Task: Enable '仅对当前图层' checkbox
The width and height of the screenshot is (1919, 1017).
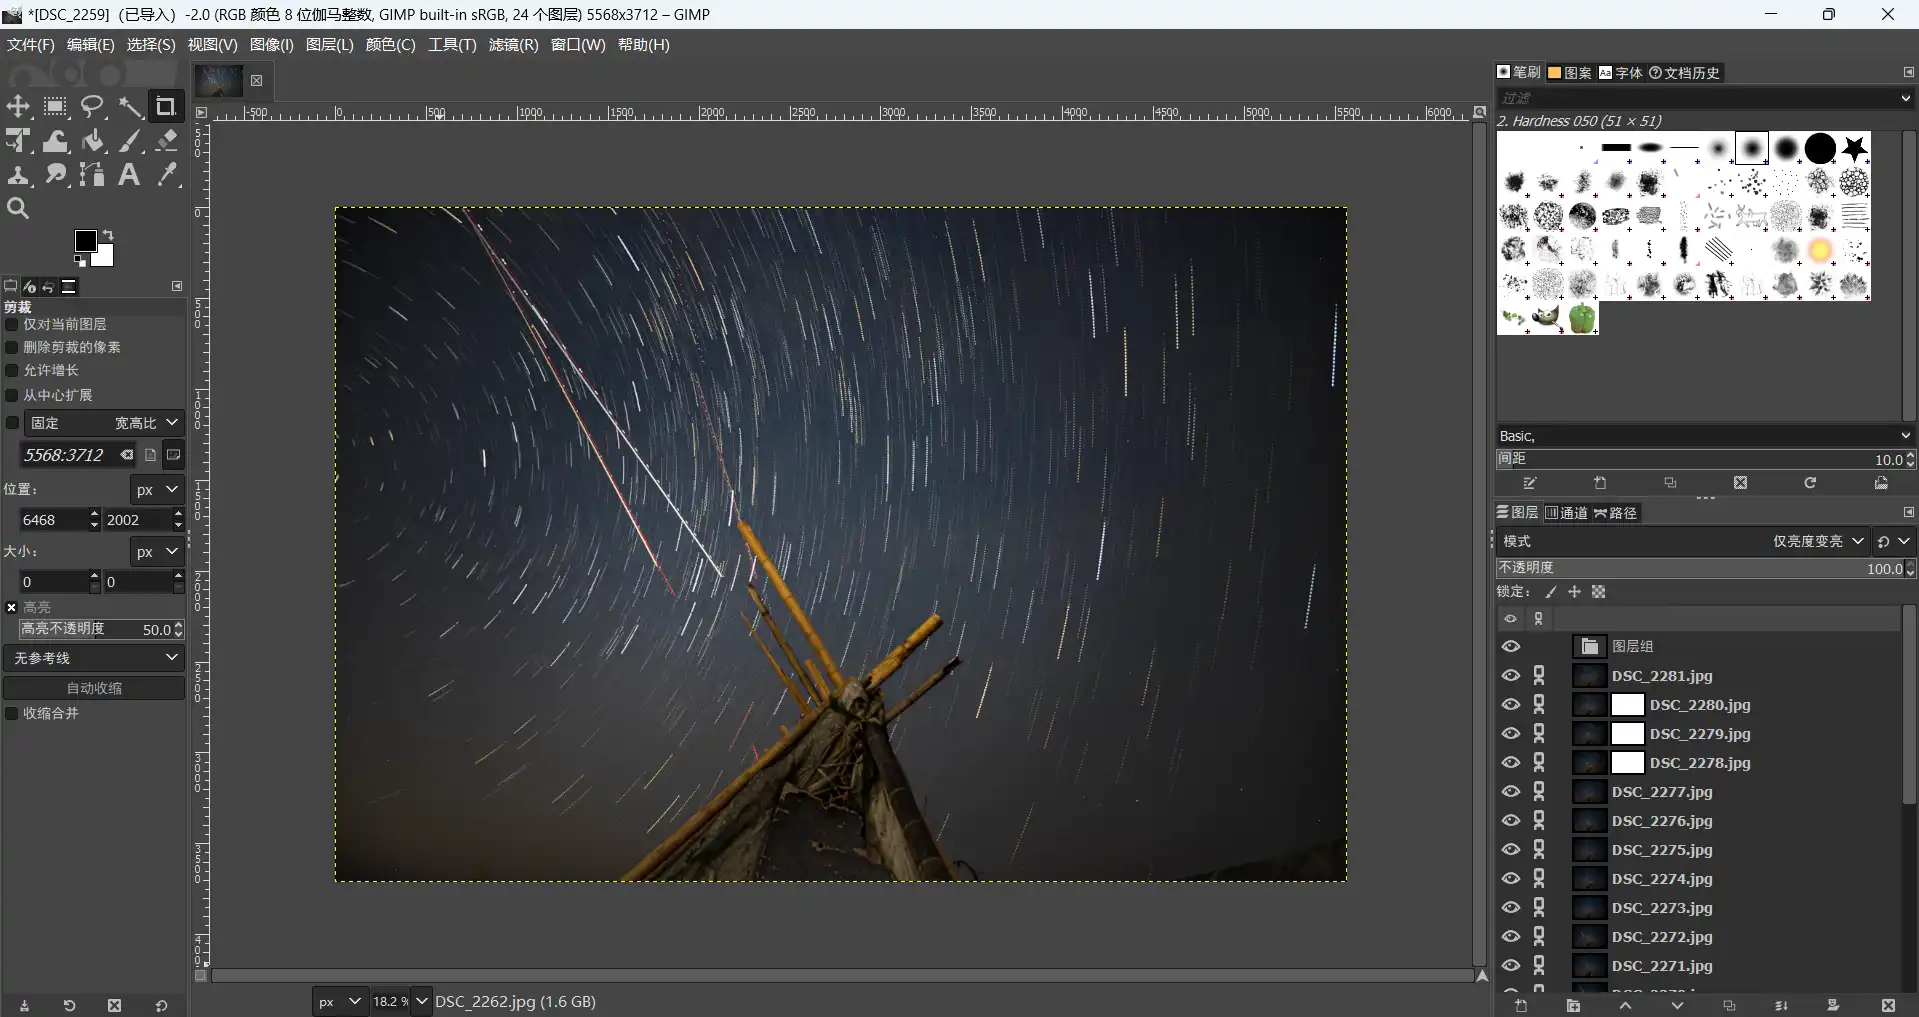Action: [13, 324]
